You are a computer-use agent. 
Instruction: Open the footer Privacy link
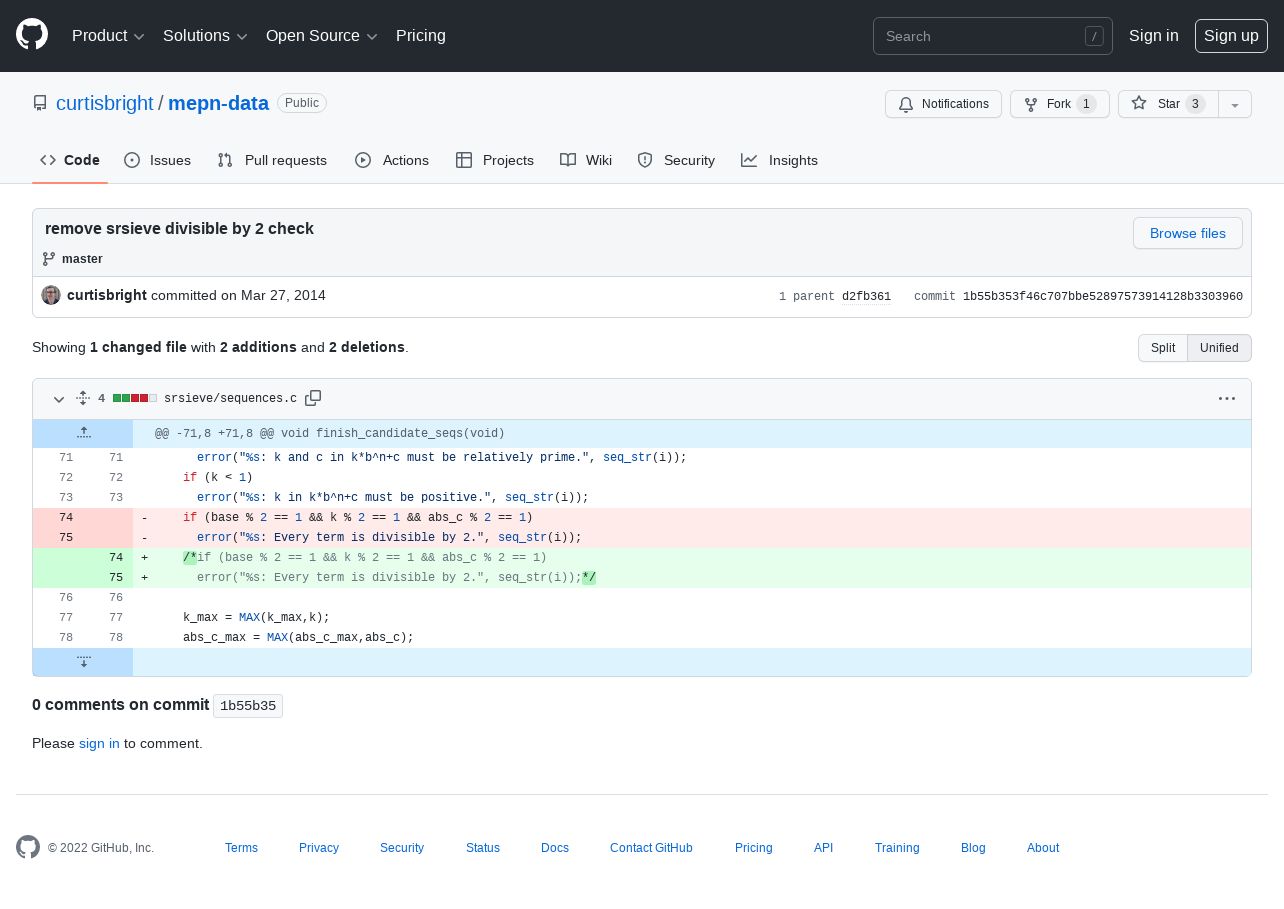[x=319, y=848]
